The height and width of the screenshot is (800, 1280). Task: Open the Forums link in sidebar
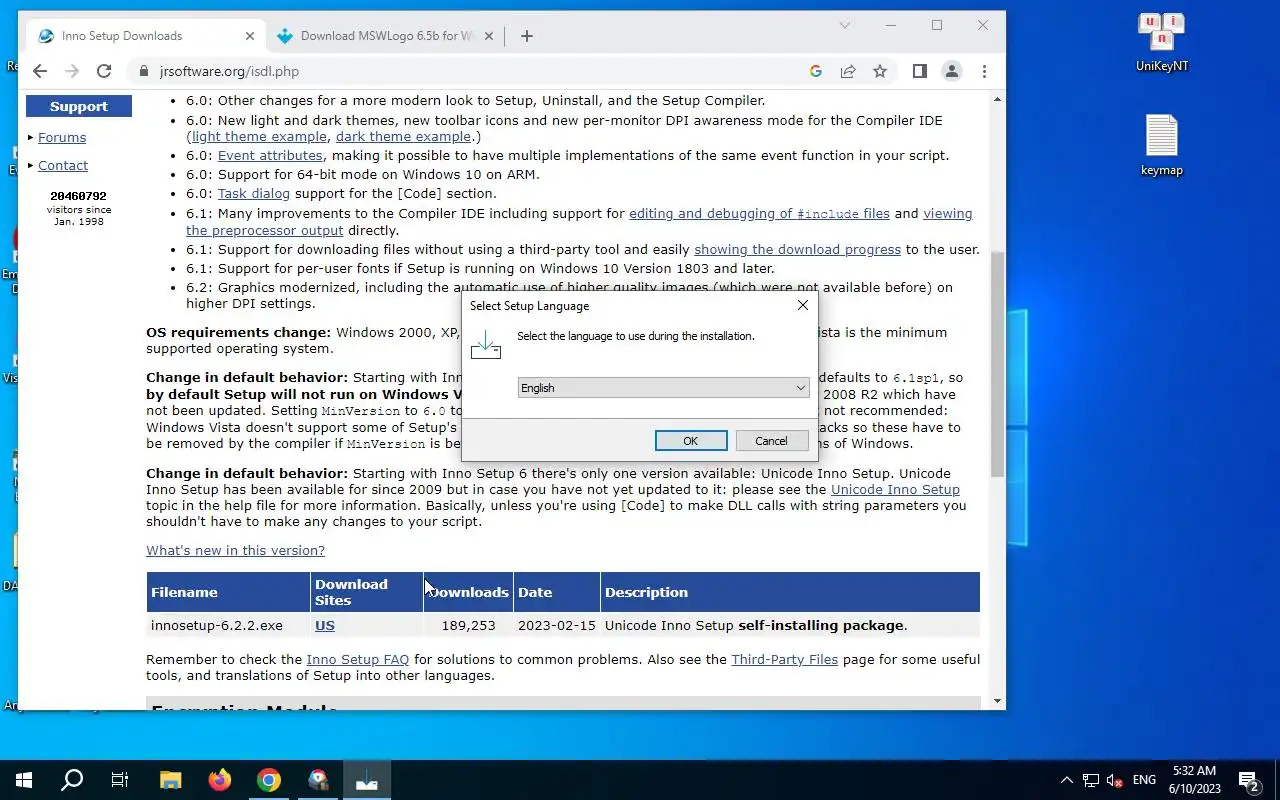click(62, 138)
